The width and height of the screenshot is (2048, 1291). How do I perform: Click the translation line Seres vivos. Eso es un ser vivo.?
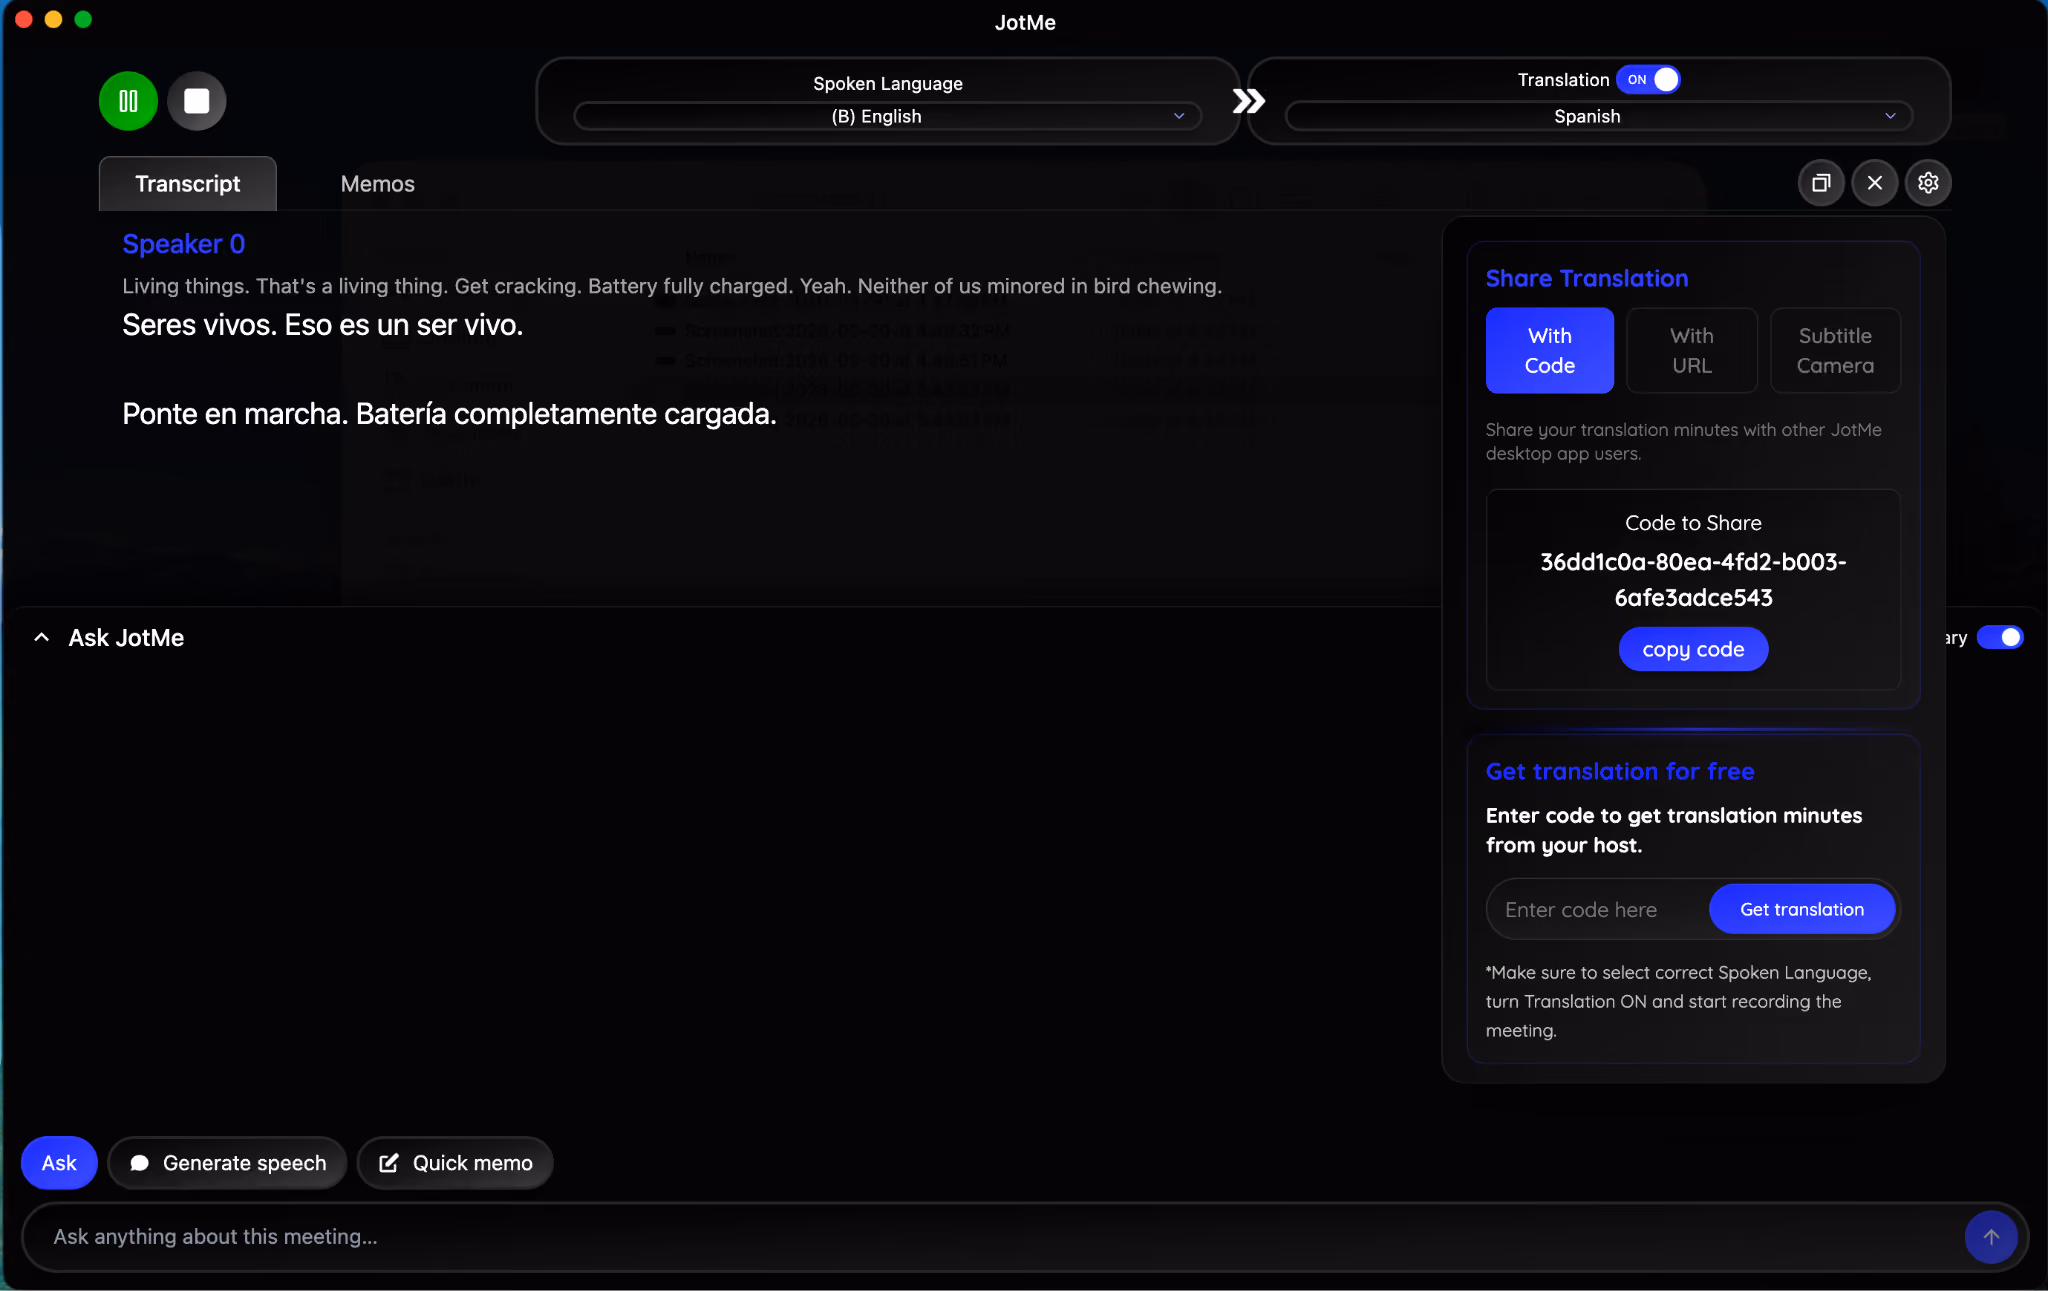click(323, 325)
